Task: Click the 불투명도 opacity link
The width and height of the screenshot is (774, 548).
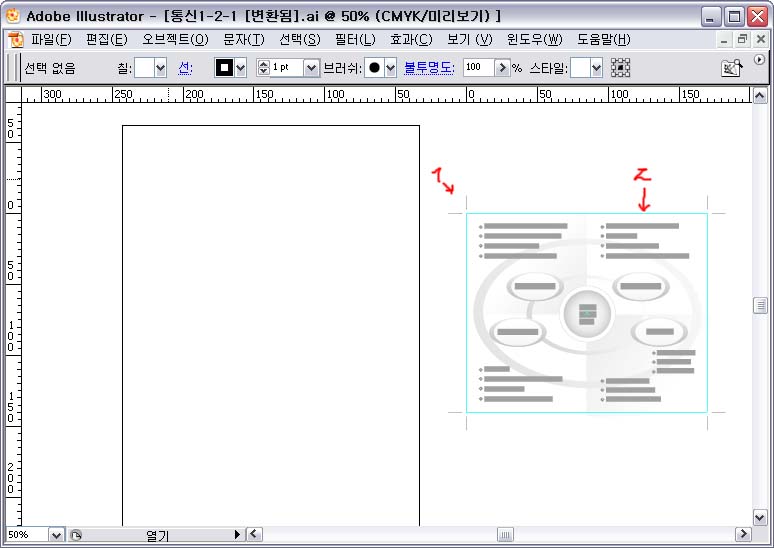Action: point(429,68)
